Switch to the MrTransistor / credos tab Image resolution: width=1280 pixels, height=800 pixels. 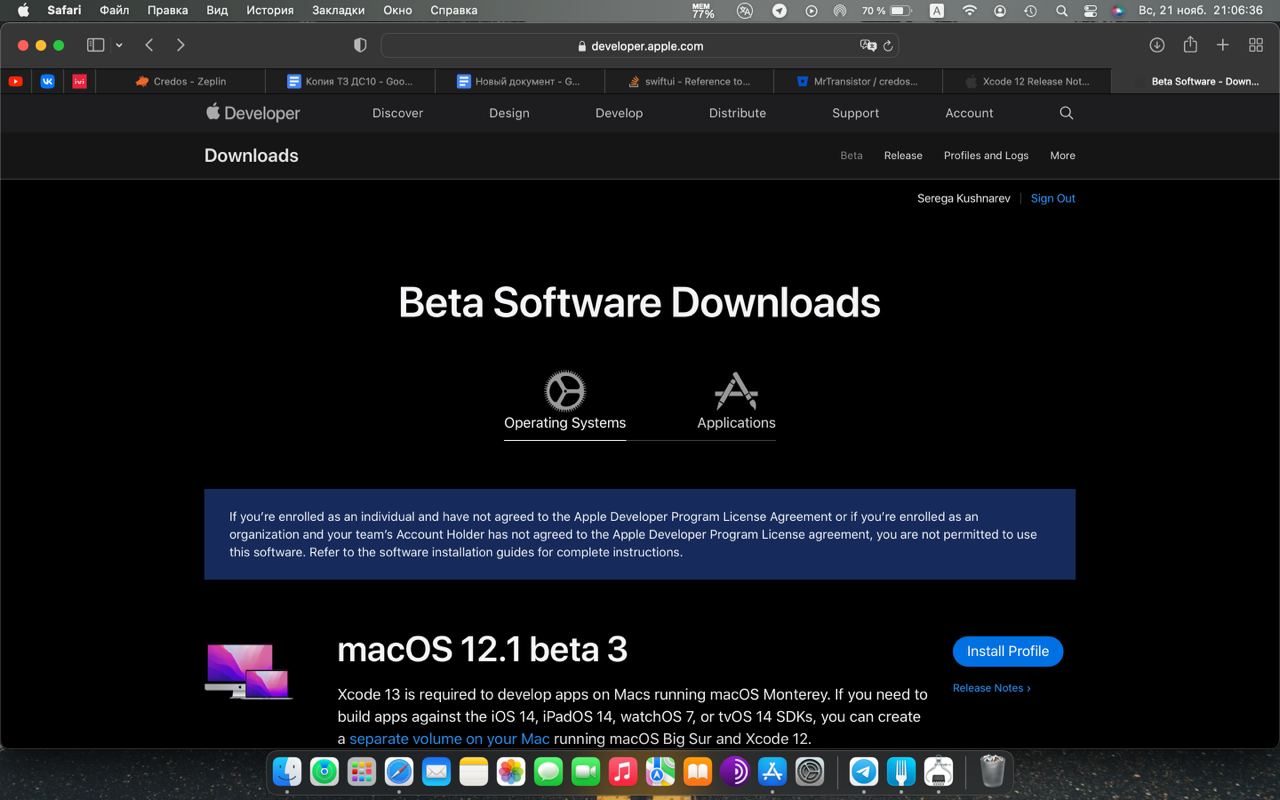[x=857, y=81]
